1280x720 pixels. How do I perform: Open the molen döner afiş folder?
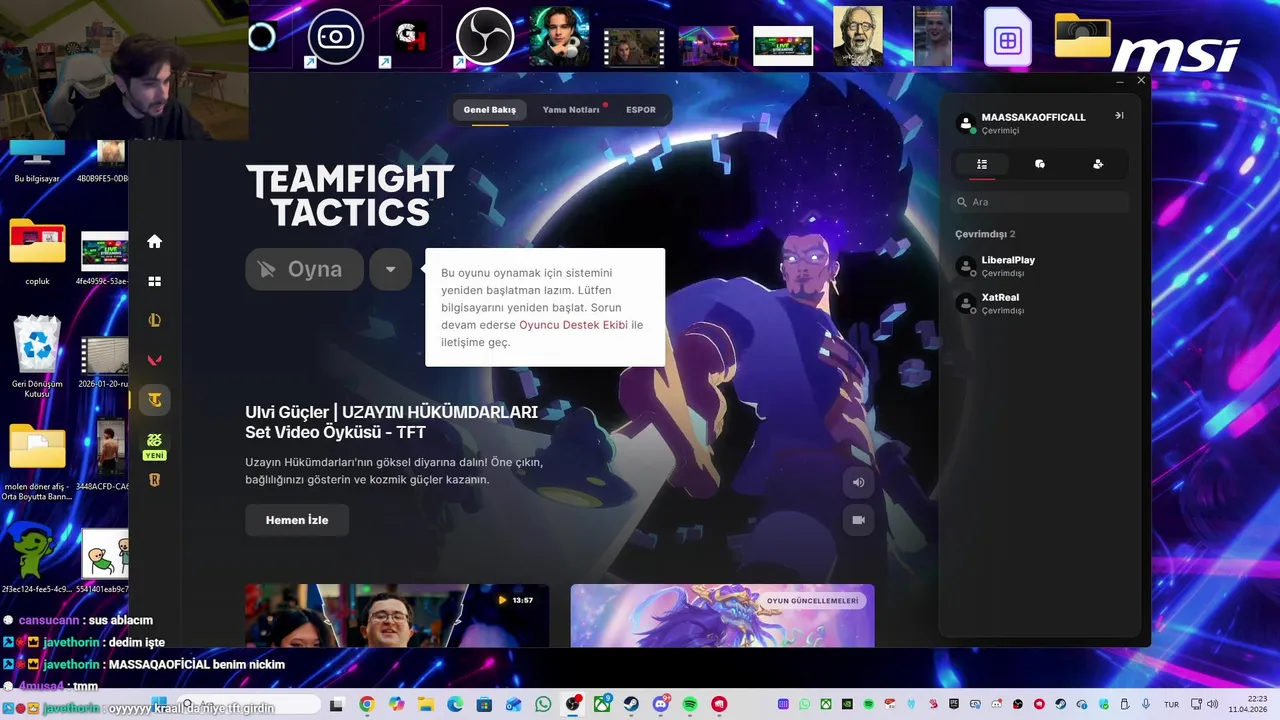37,462
